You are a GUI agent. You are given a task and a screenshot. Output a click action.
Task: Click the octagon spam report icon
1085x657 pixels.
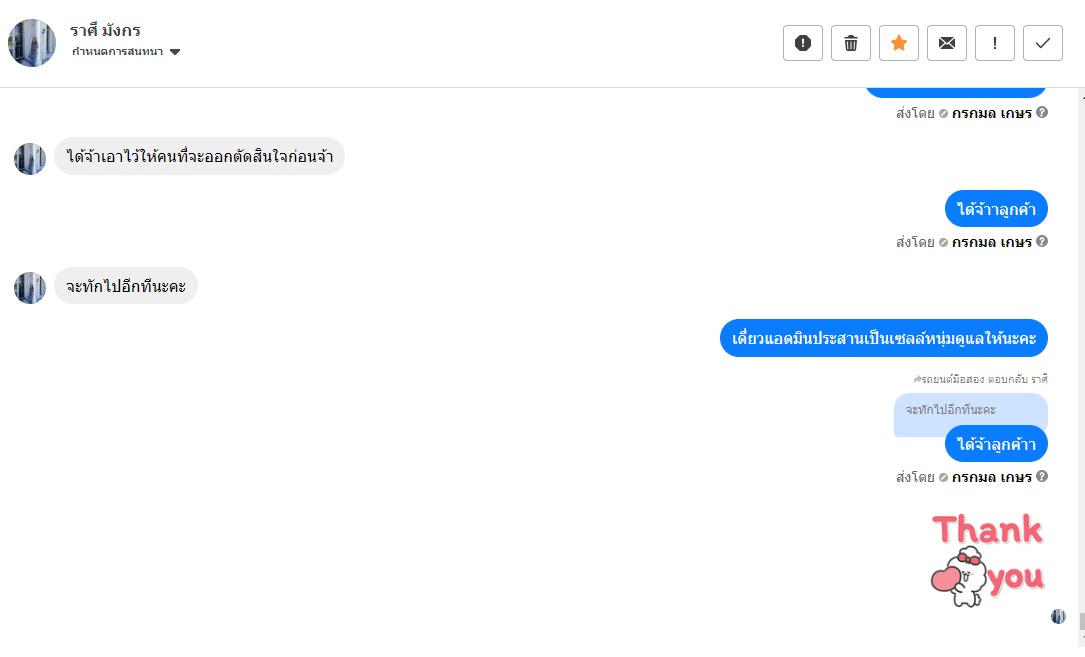coord(803,43)
